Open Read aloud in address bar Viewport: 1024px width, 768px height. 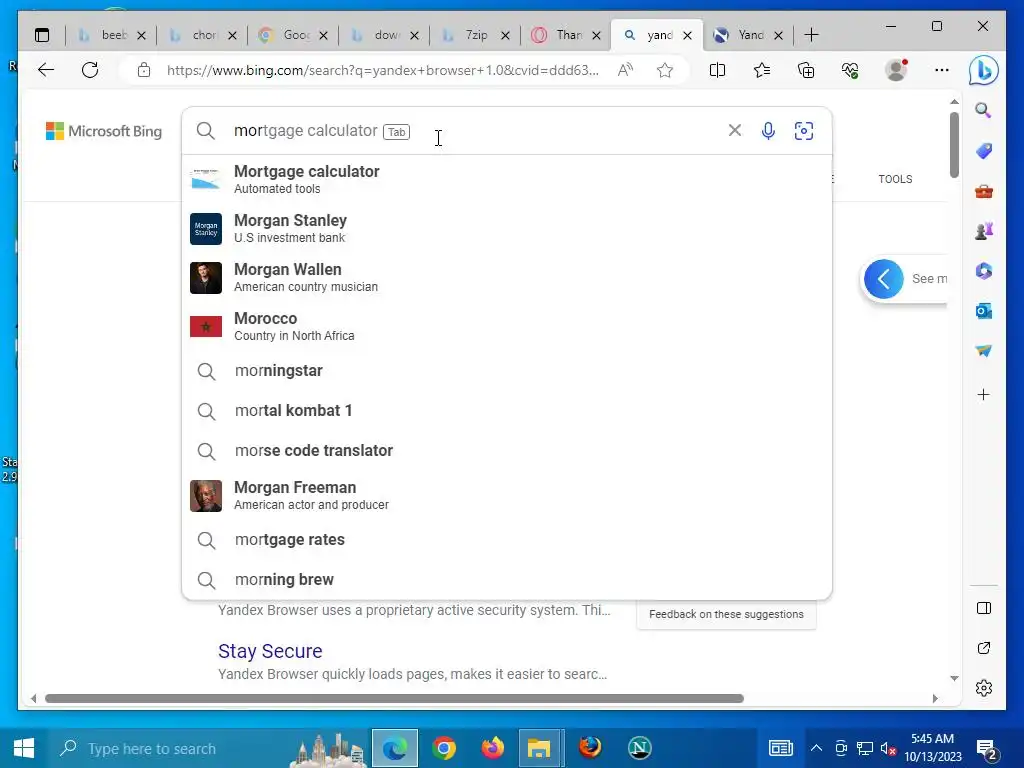[x=625, y=70]
